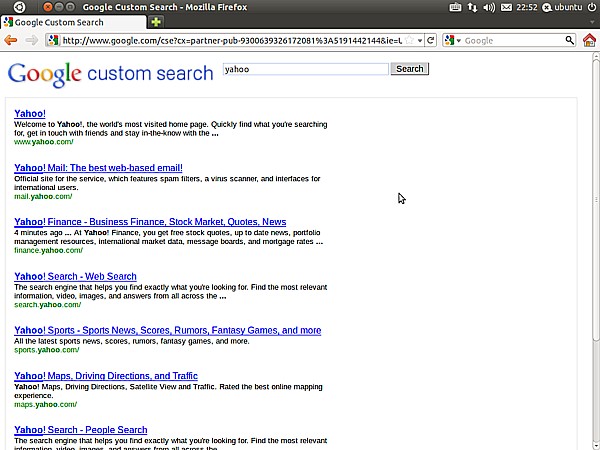Open the Ubuntu logo menu in the top panel

click(x=19, y=7)
